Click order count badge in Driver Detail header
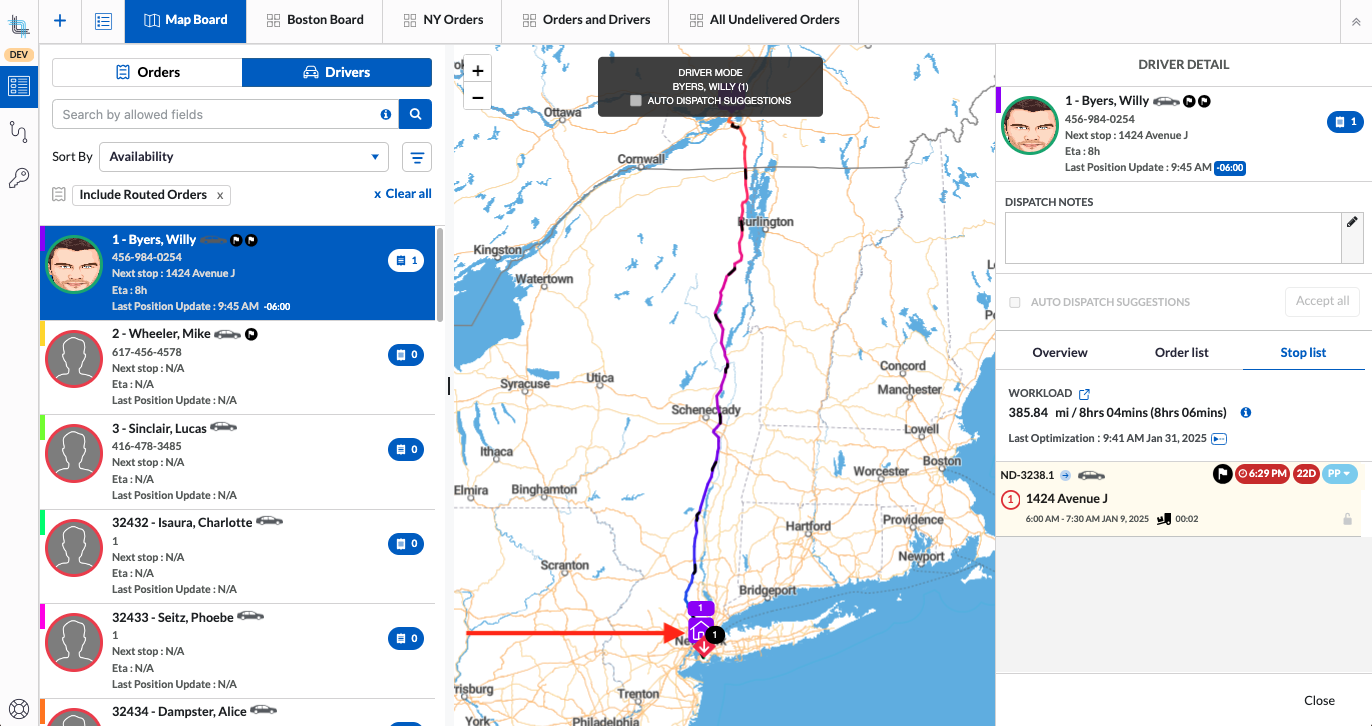This screenshot has width=1372, height=726. [1344, 122]
